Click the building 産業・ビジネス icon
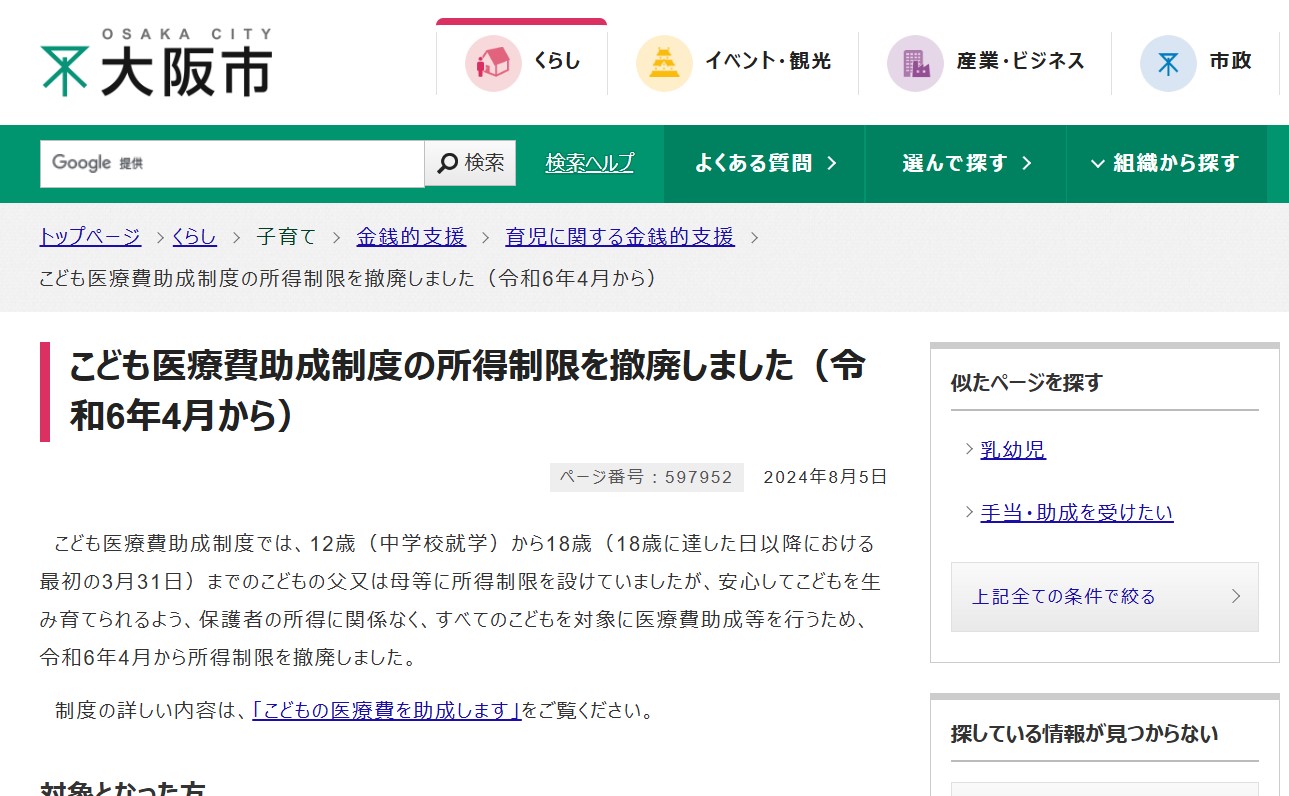The height and width of the screenshot is (796, 1289). [x=915, y=63]
